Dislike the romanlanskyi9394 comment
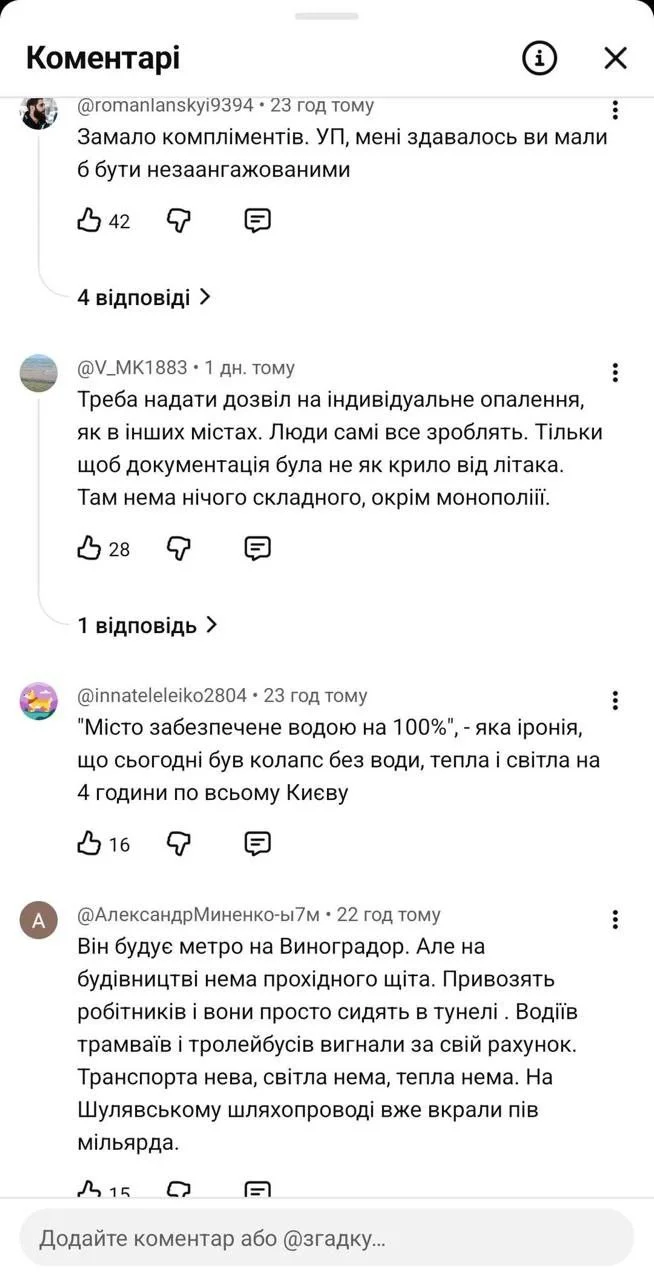 pyautogui.click(x=179, y=220)
